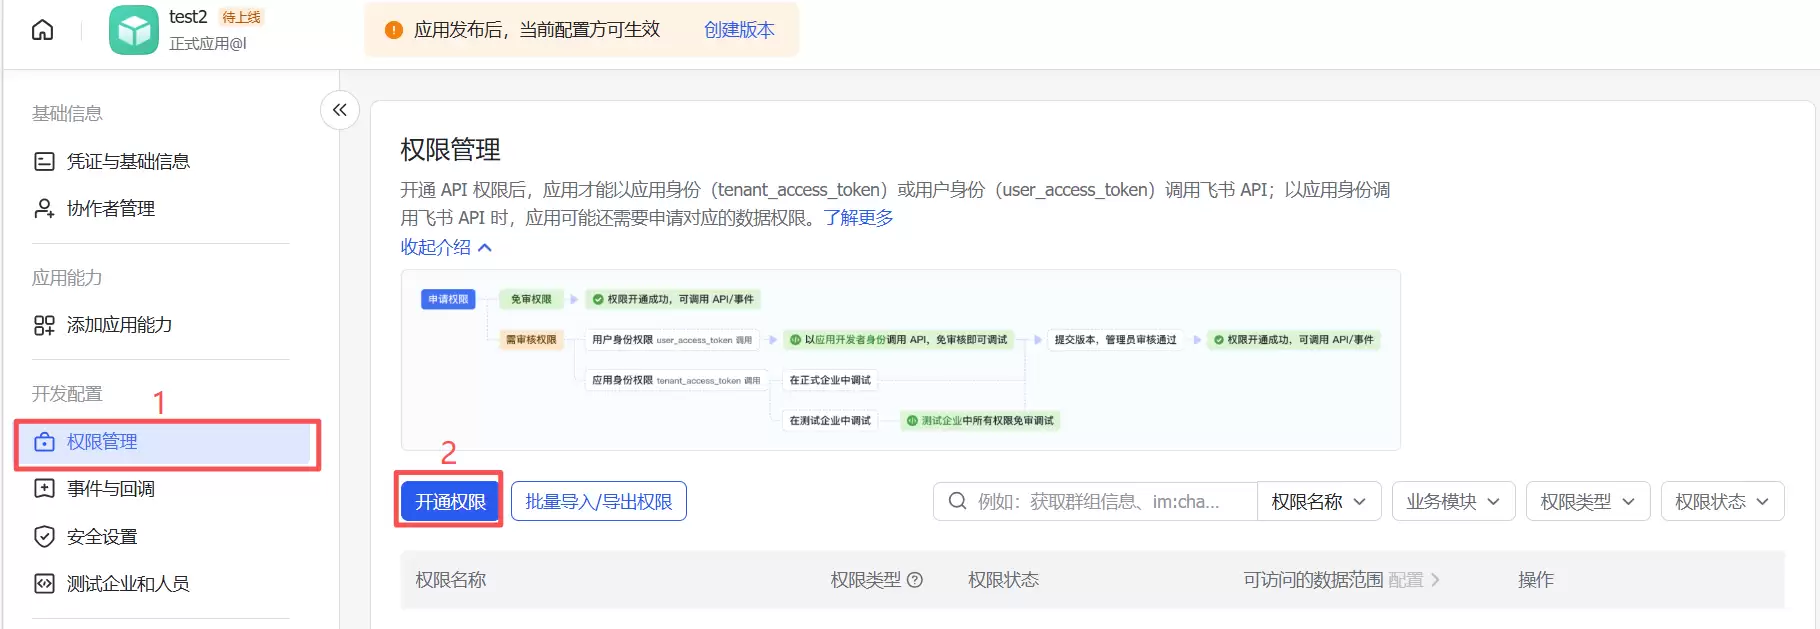Click the 权限管理 page heading

pos(451,150)
